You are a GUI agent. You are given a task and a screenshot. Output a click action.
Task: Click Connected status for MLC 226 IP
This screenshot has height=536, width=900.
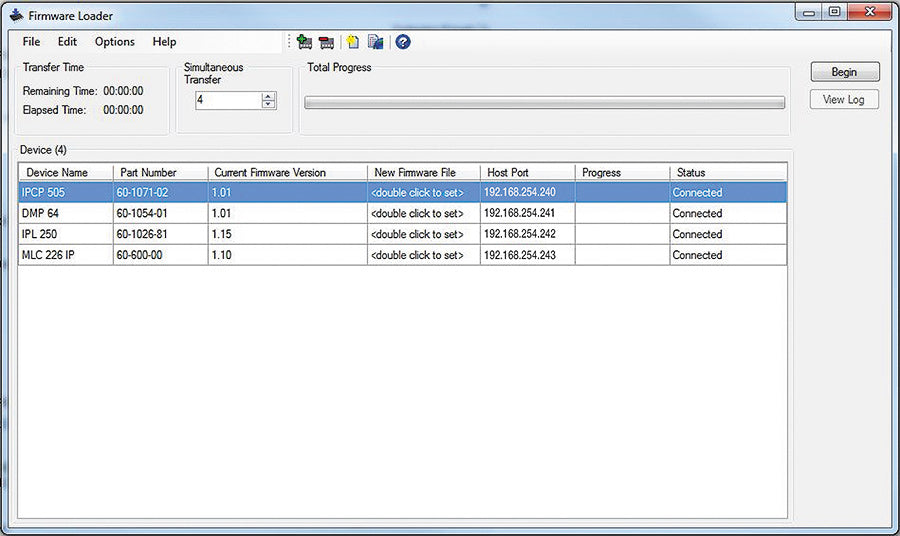(697, 255)
